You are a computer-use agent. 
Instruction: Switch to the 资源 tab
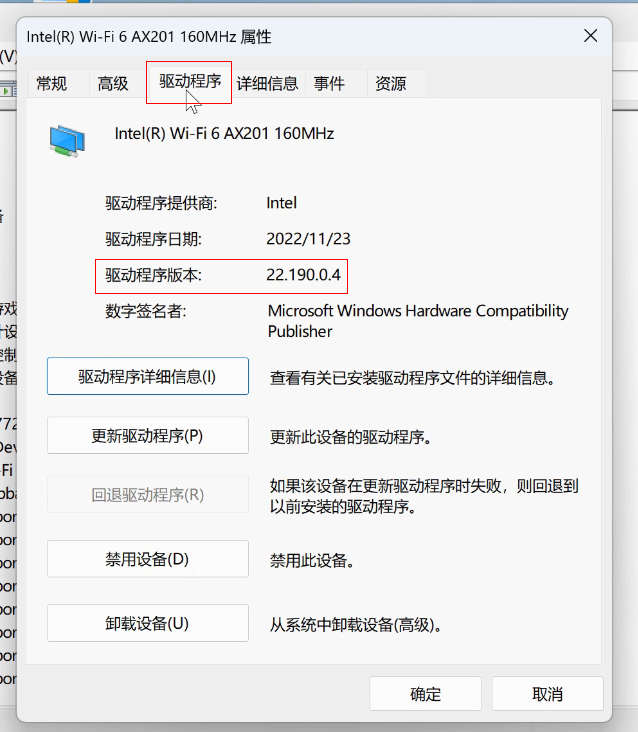pos(390,84)
